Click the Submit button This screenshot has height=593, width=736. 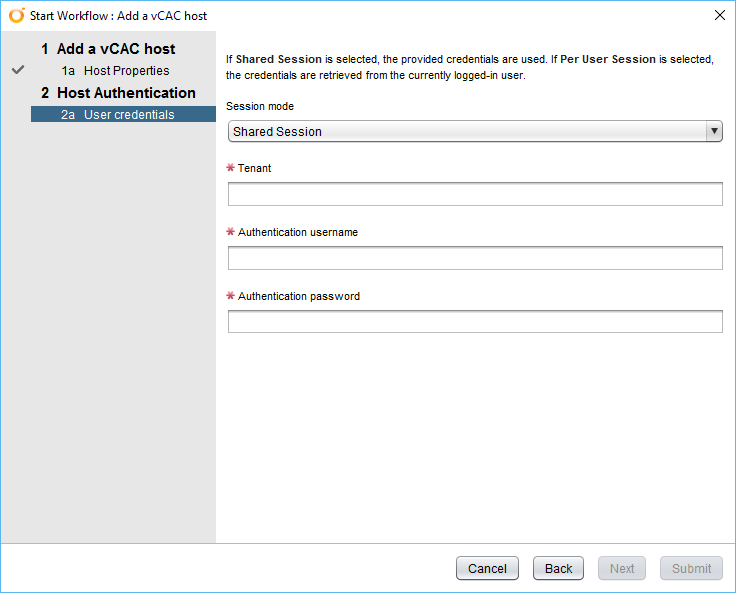pos(691,568)
